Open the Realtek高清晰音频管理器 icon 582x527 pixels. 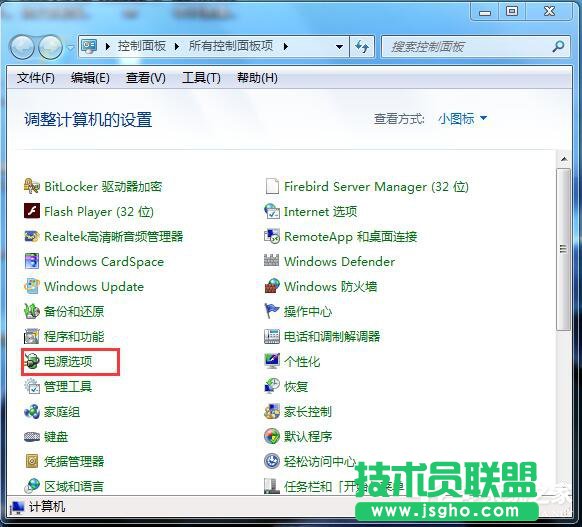coord(32,236)
